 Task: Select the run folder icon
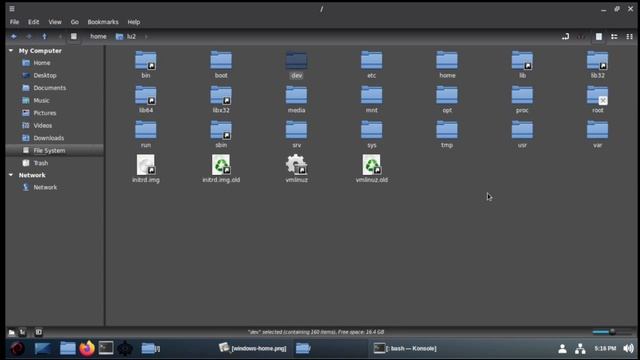[x=146, y=130]
